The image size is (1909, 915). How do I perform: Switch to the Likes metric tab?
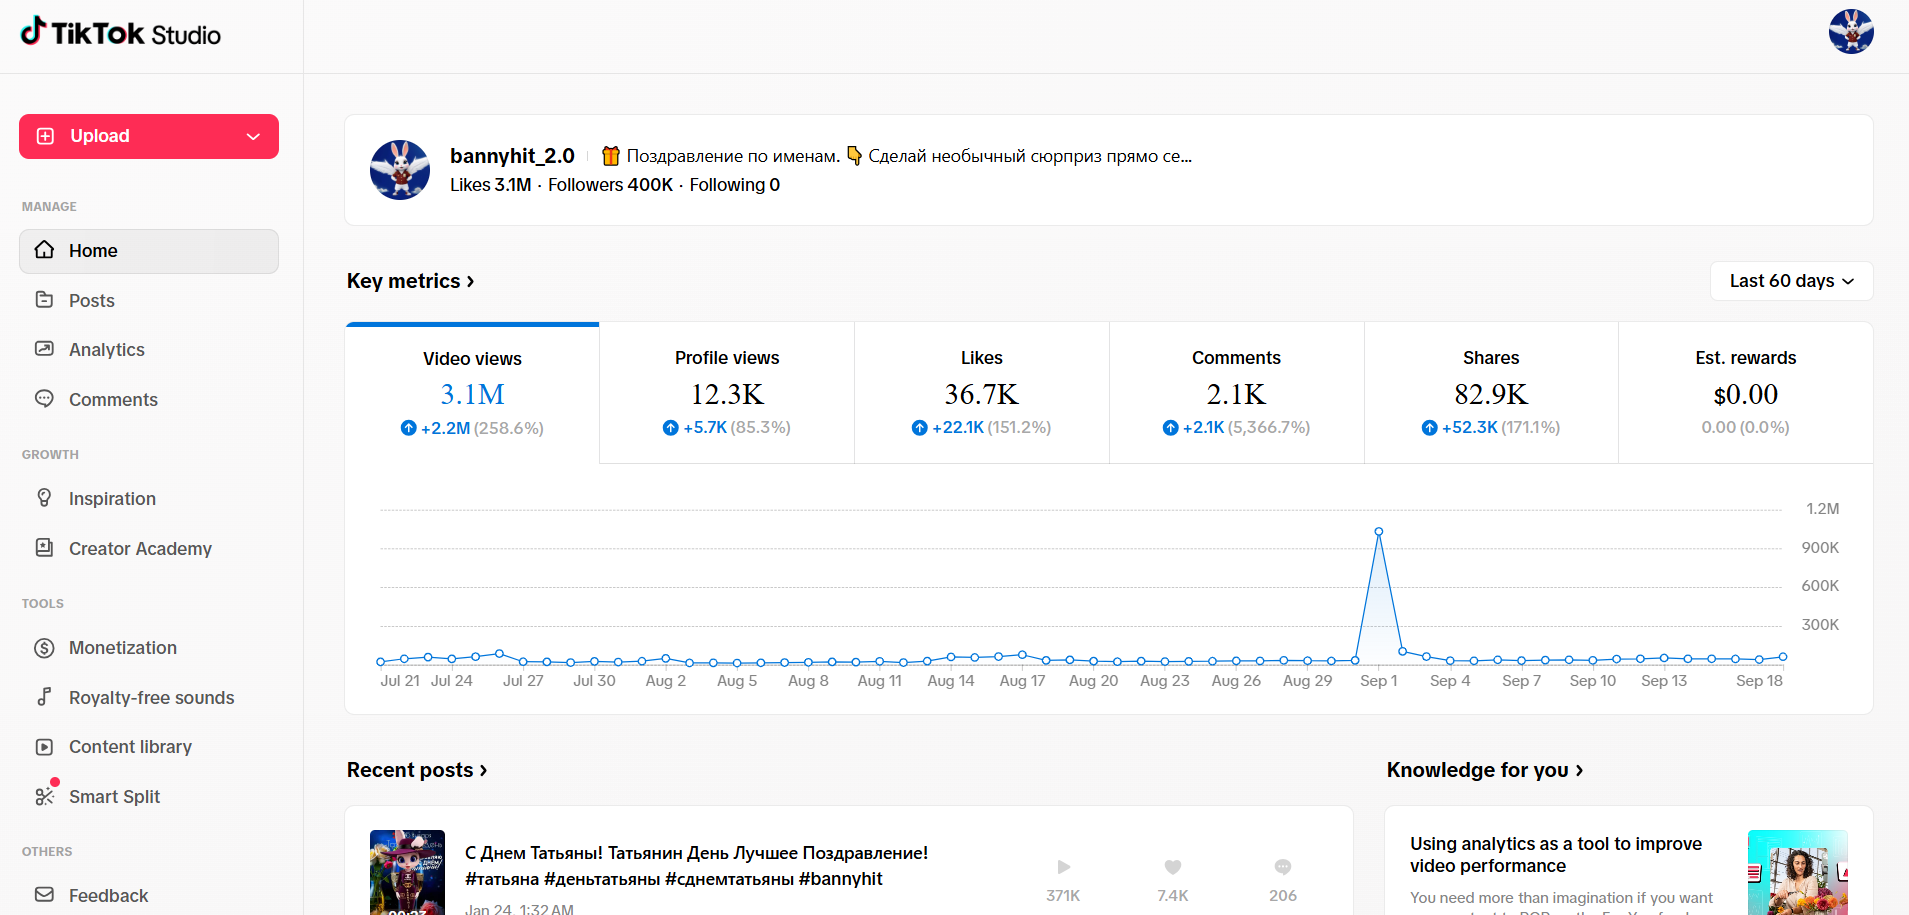coord(982,393)
